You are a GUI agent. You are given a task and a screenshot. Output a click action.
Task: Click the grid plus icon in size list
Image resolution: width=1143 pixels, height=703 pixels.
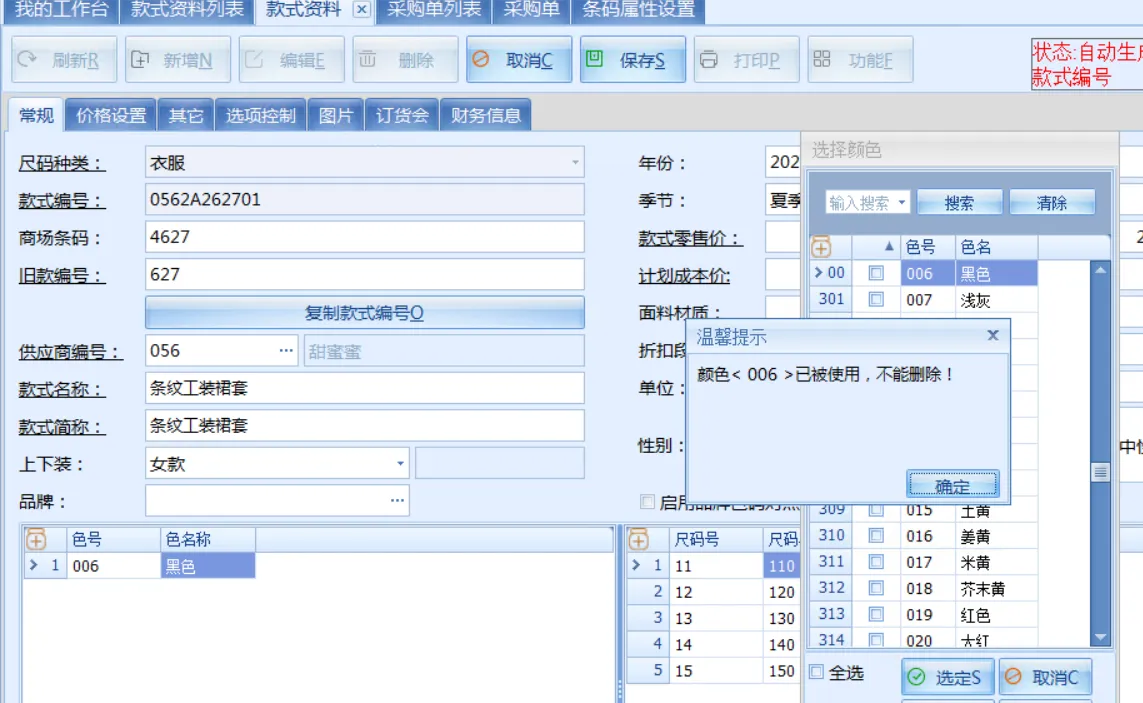click(x=639, y=540)
